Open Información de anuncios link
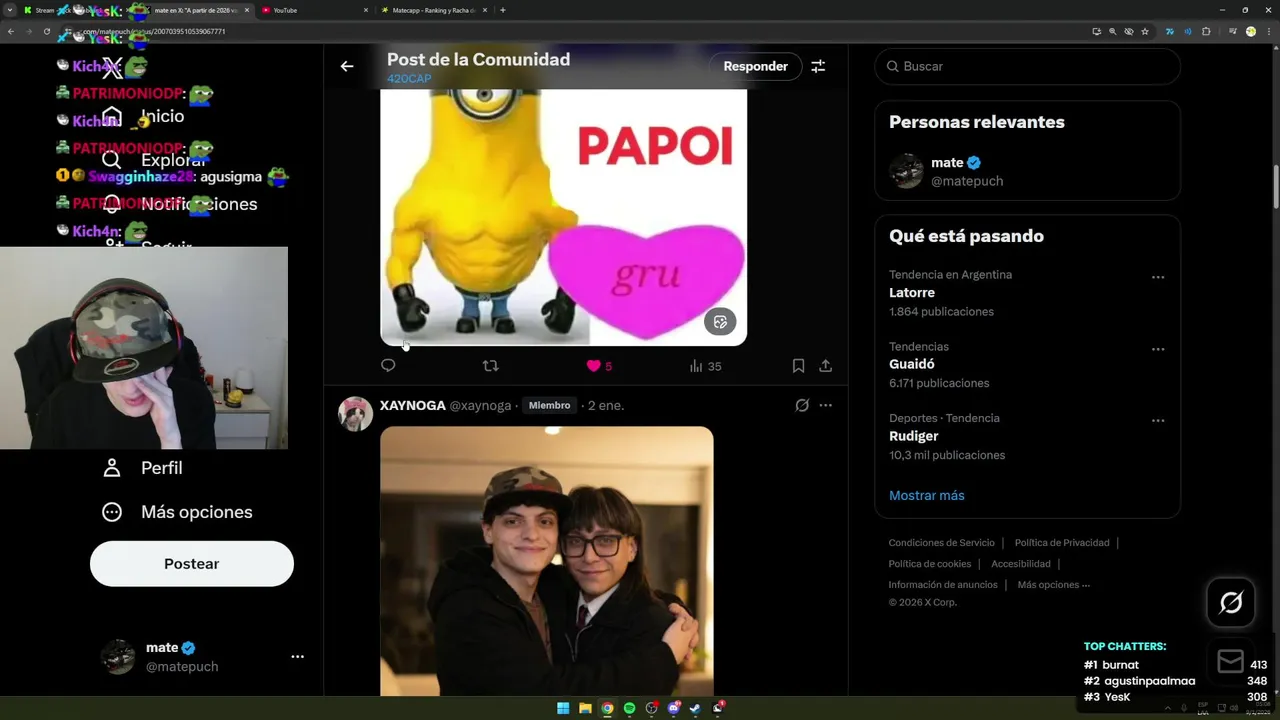The height and width of the screenshot is (720, 1280). pyautogui.click(x=943, y=585)
